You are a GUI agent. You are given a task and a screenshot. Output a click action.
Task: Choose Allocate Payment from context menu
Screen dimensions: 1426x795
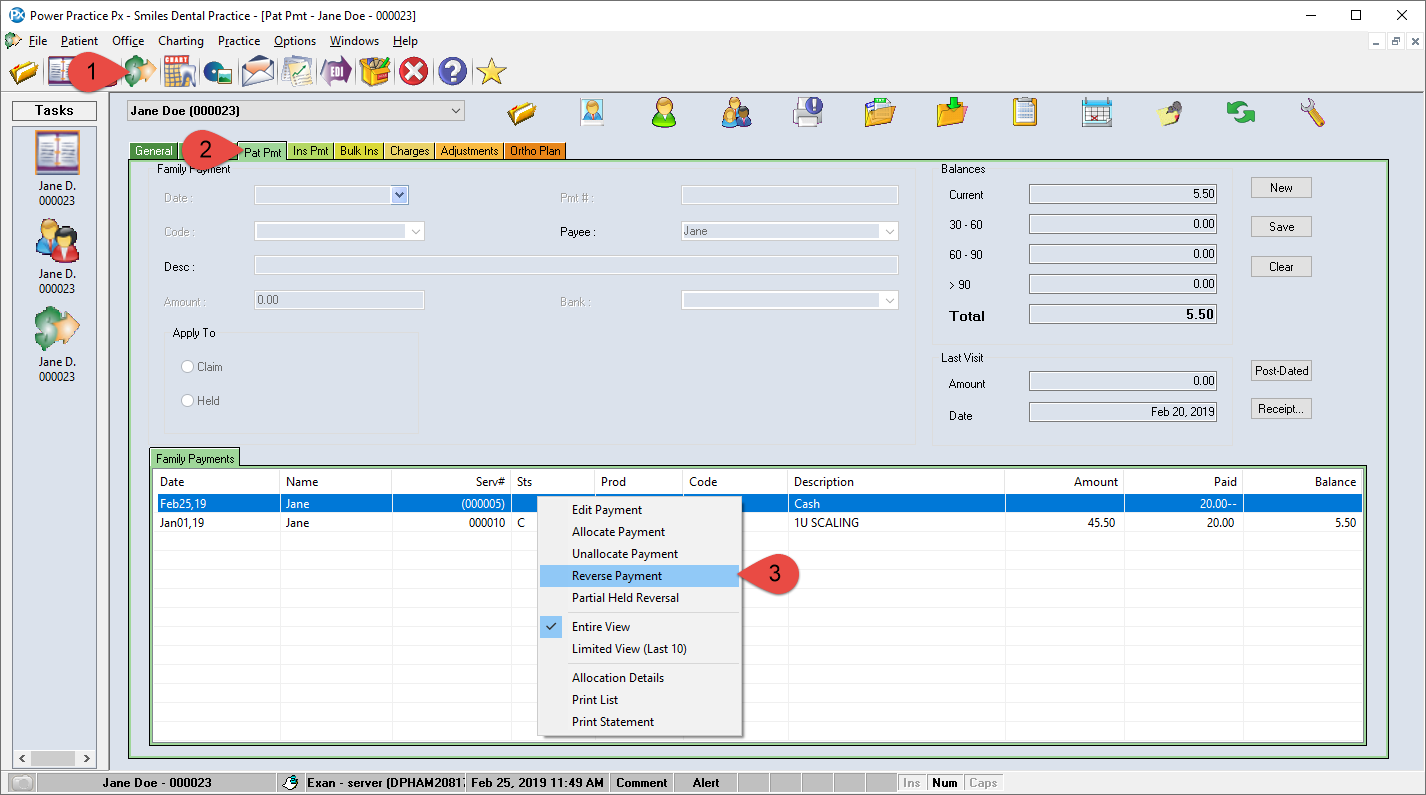point(640,532)
